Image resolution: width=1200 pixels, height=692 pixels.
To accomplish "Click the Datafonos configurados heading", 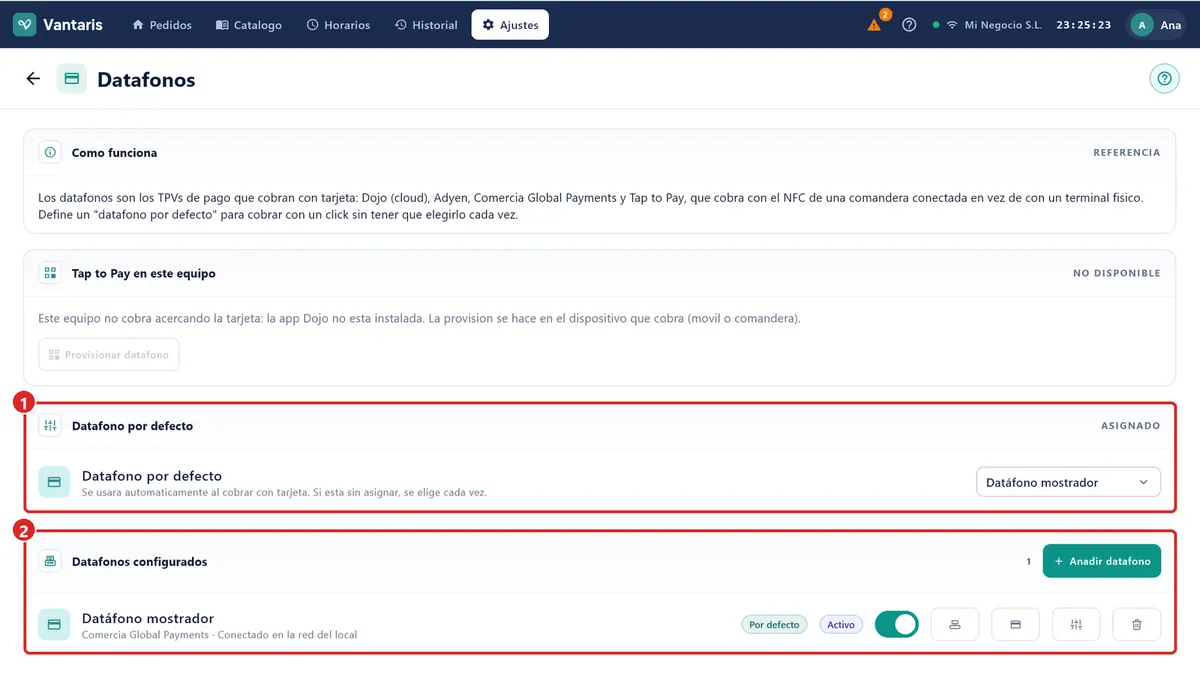I will [x=140, y=562].
